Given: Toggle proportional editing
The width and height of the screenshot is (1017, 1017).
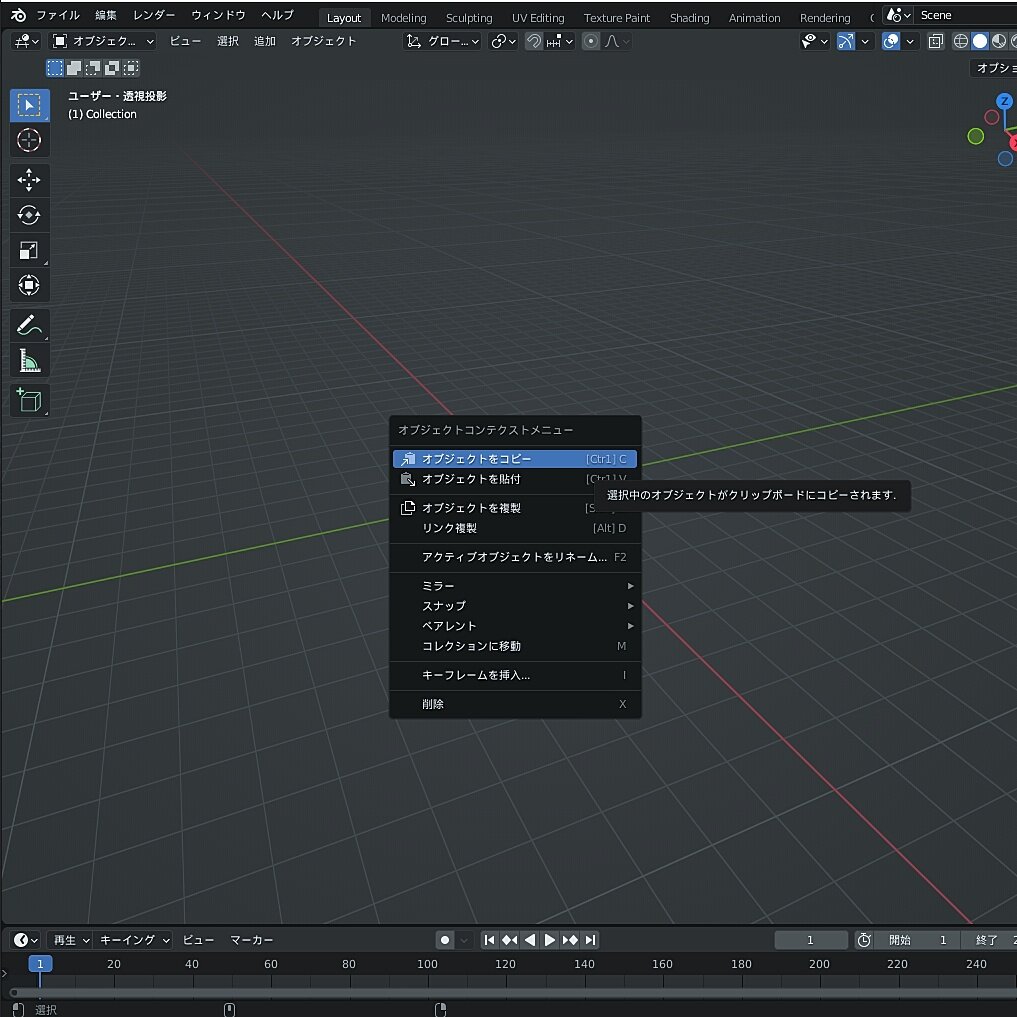Looking at the screenshot, I should point(591,42).
